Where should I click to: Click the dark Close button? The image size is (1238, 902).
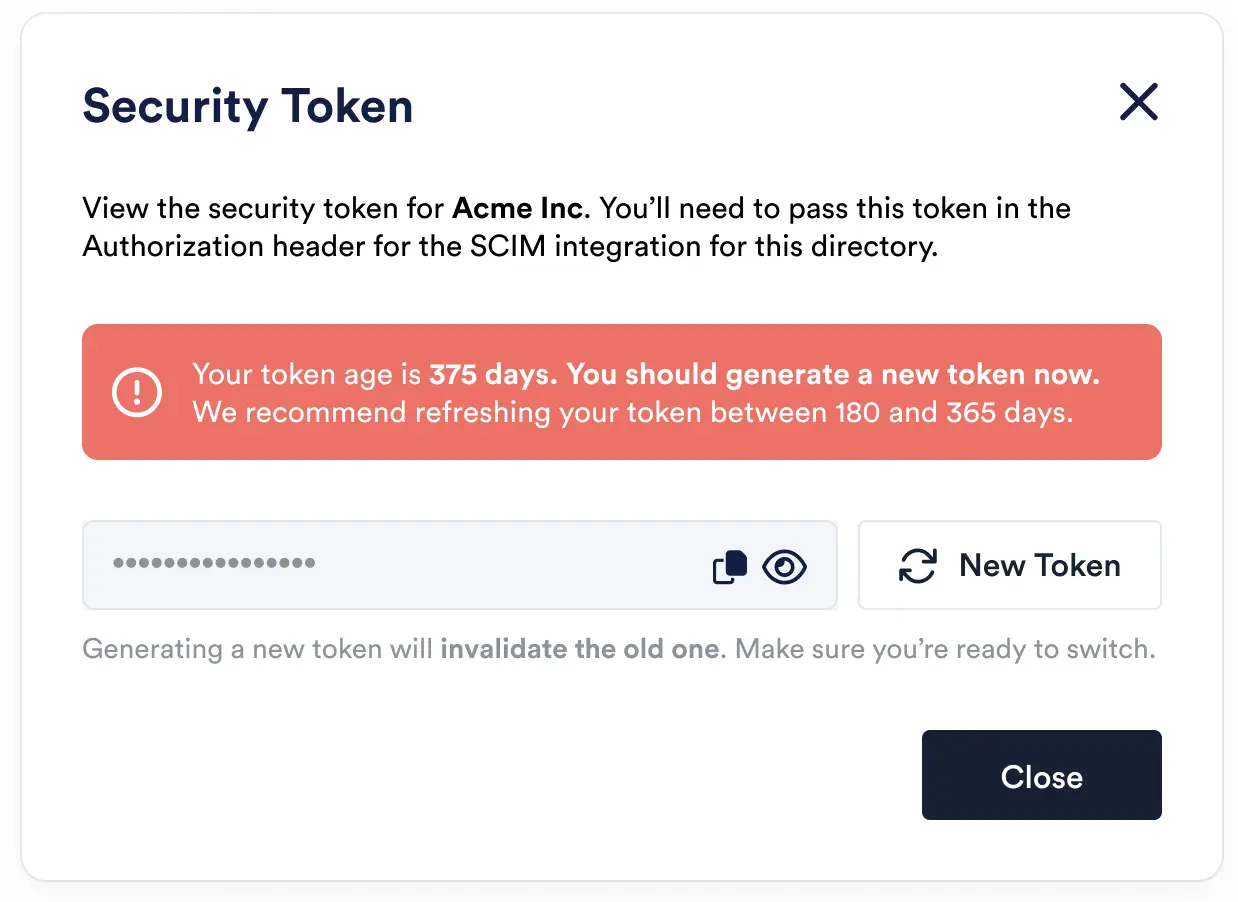pos(1041,776)
